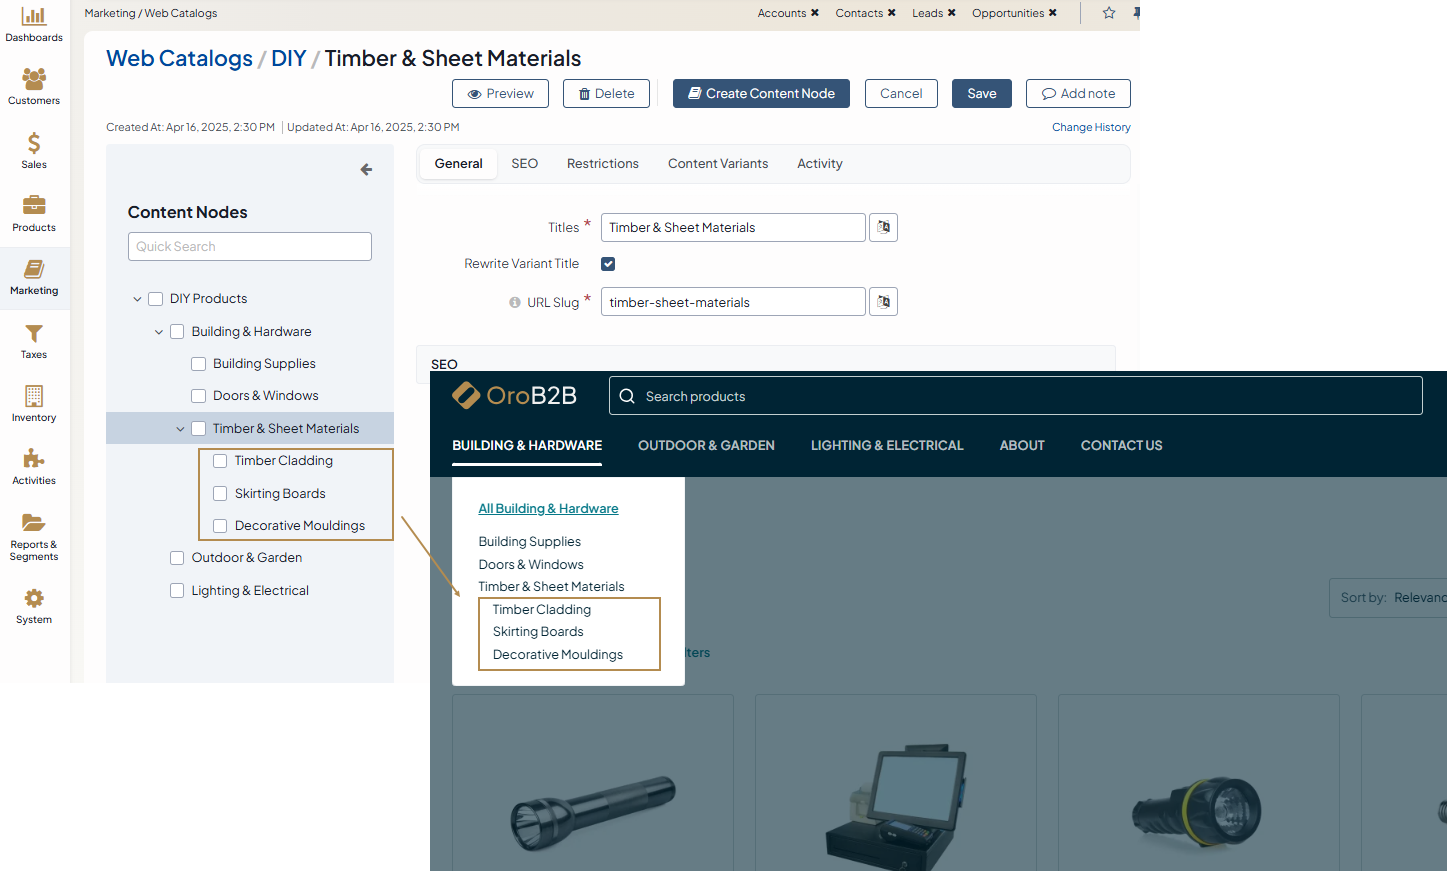Switch to the Restrictions tab
Viewport: 1447px width, 871px height.
click(602, 164)
